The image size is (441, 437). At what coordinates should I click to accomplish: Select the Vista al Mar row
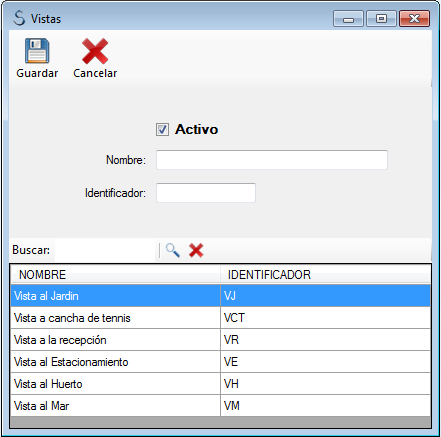(220, 406)
